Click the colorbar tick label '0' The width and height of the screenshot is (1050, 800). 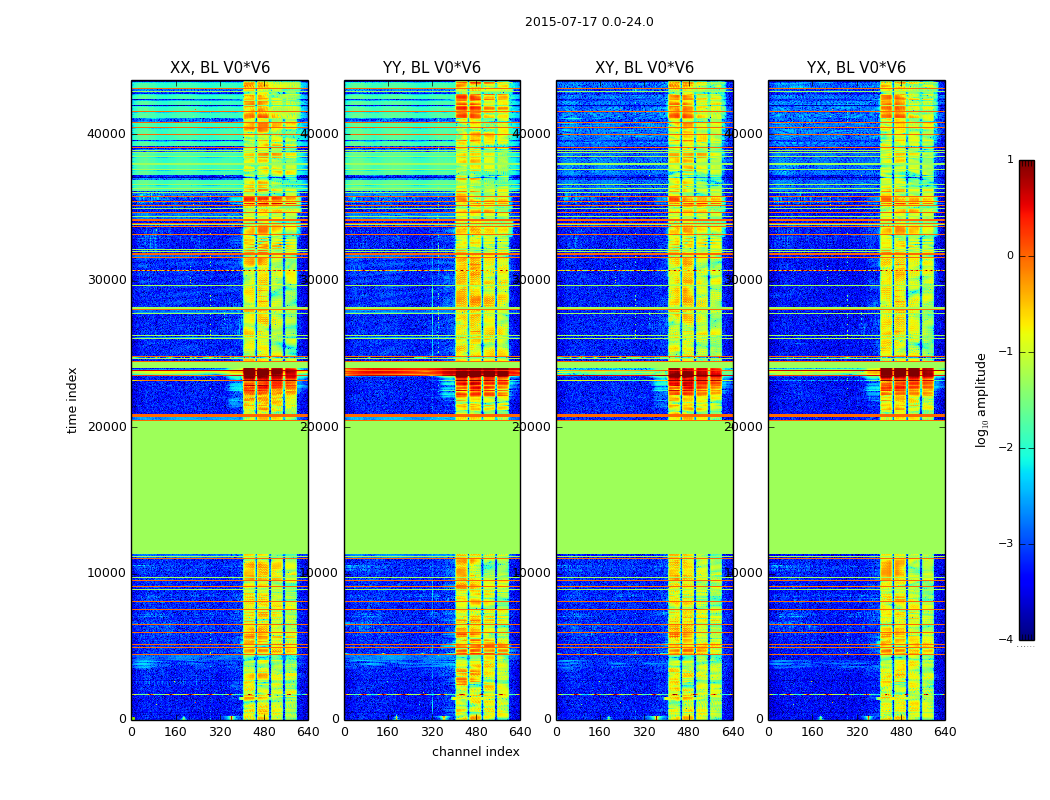pos(1009,256)
